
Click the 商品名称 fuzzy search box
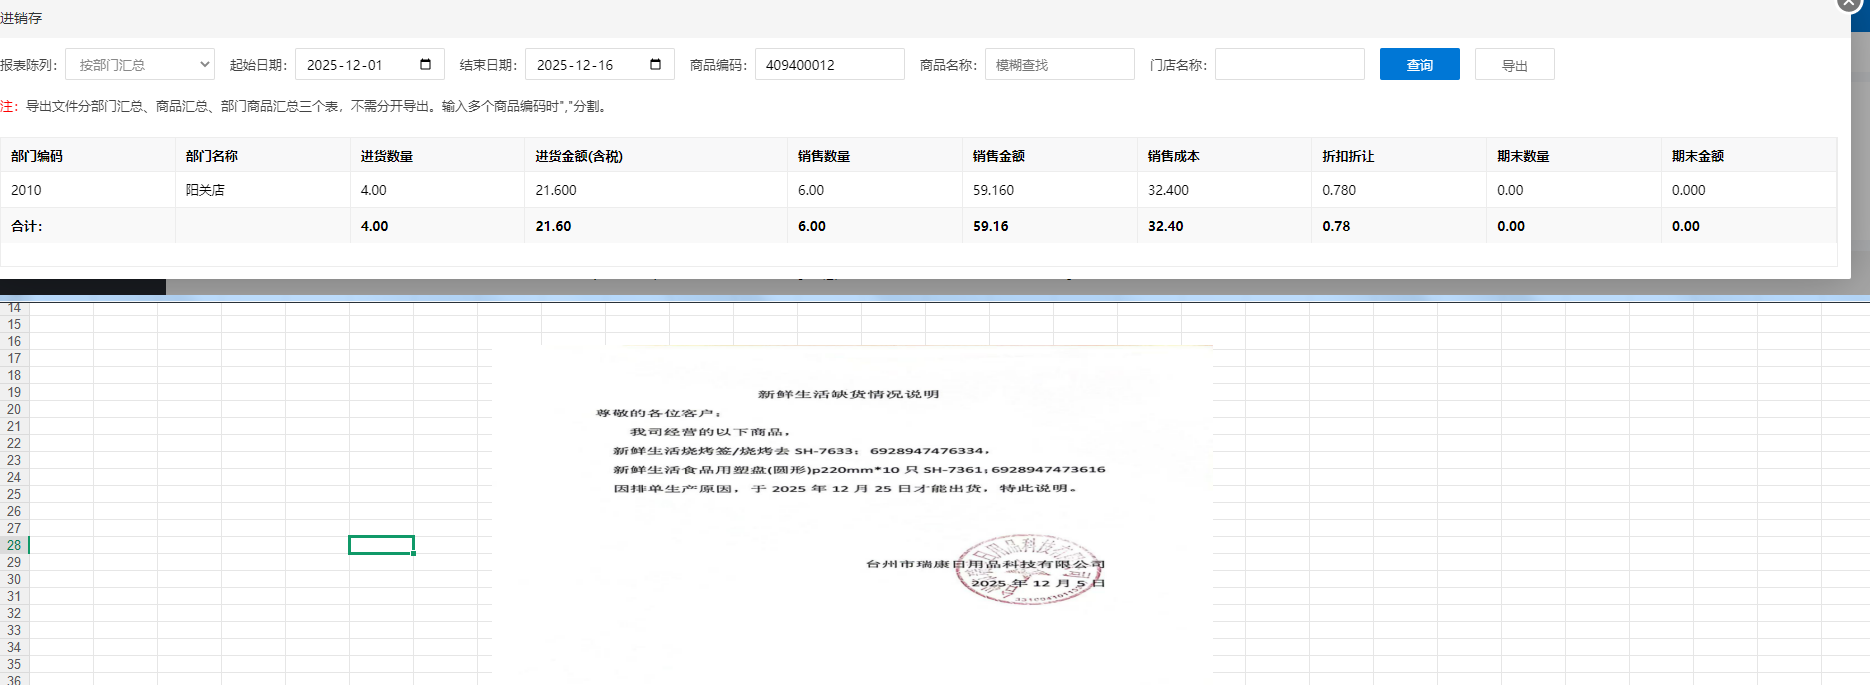tap(1059, 65)
